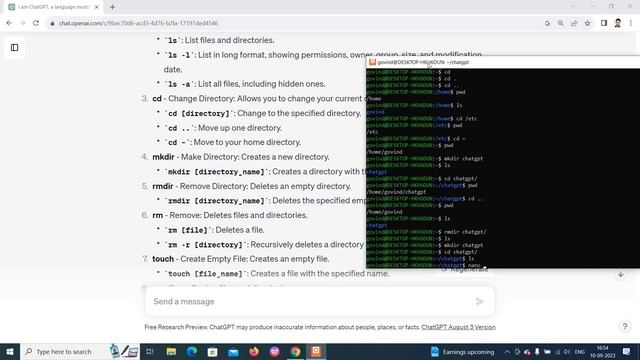Viewport: 640px width, 360px height.
Task: Open the help question-mark button
Action: tap(625, 326)
